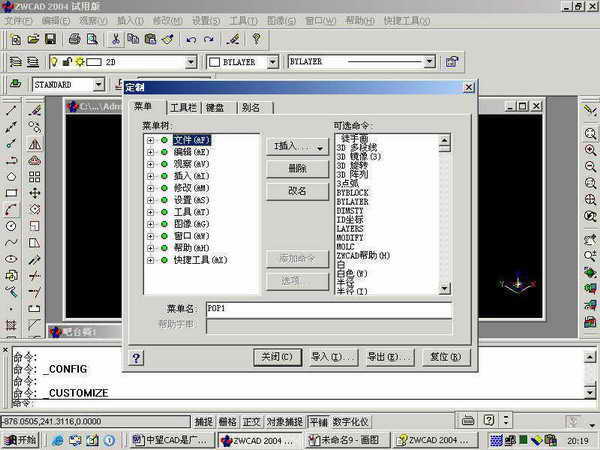600x450 pixels.
Task: Open the Layers manager icon
Action: (17, 62)
